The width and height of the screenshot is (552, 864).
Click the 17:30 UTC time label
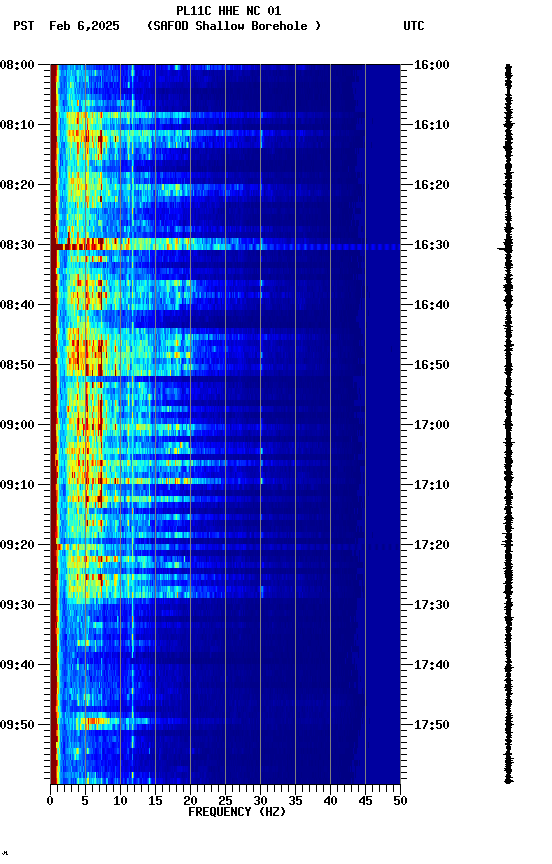tap(431, 606)
